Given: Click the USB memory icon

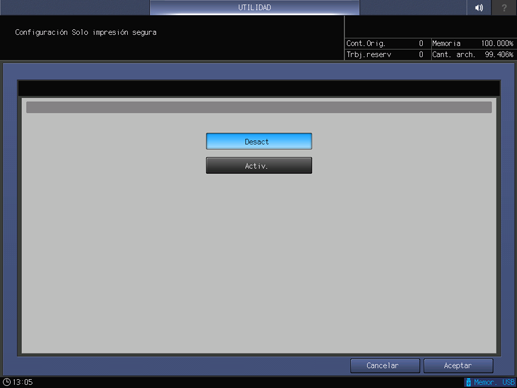Looking at the screenshot, I should click(x=468, y=382).
